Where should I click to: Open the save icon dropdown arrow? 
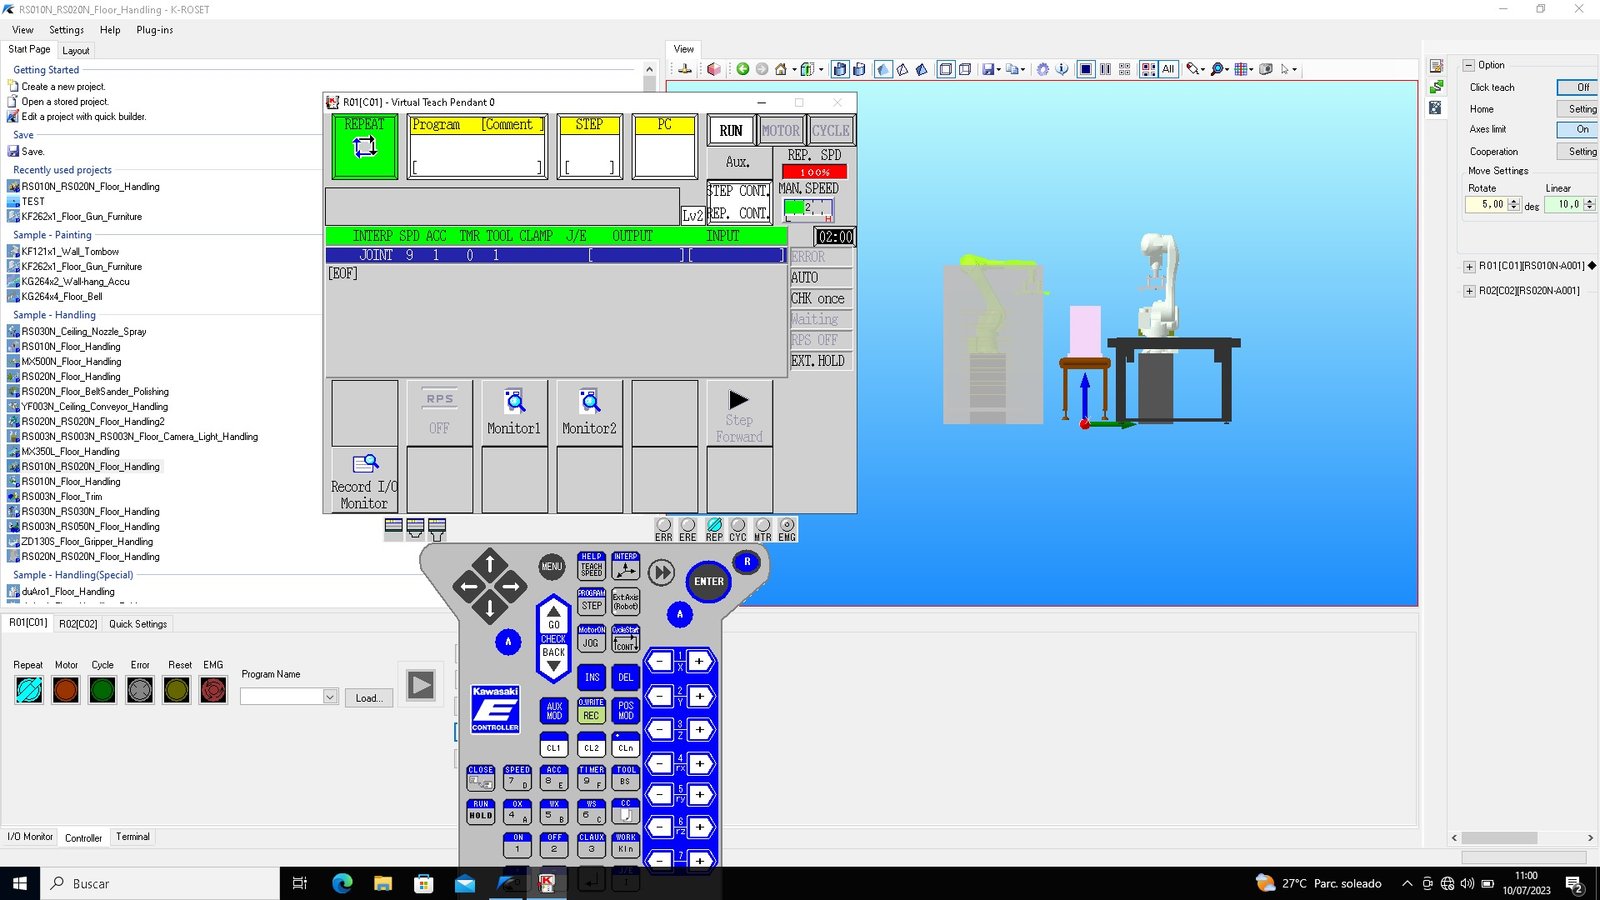(x=999, y=70)
